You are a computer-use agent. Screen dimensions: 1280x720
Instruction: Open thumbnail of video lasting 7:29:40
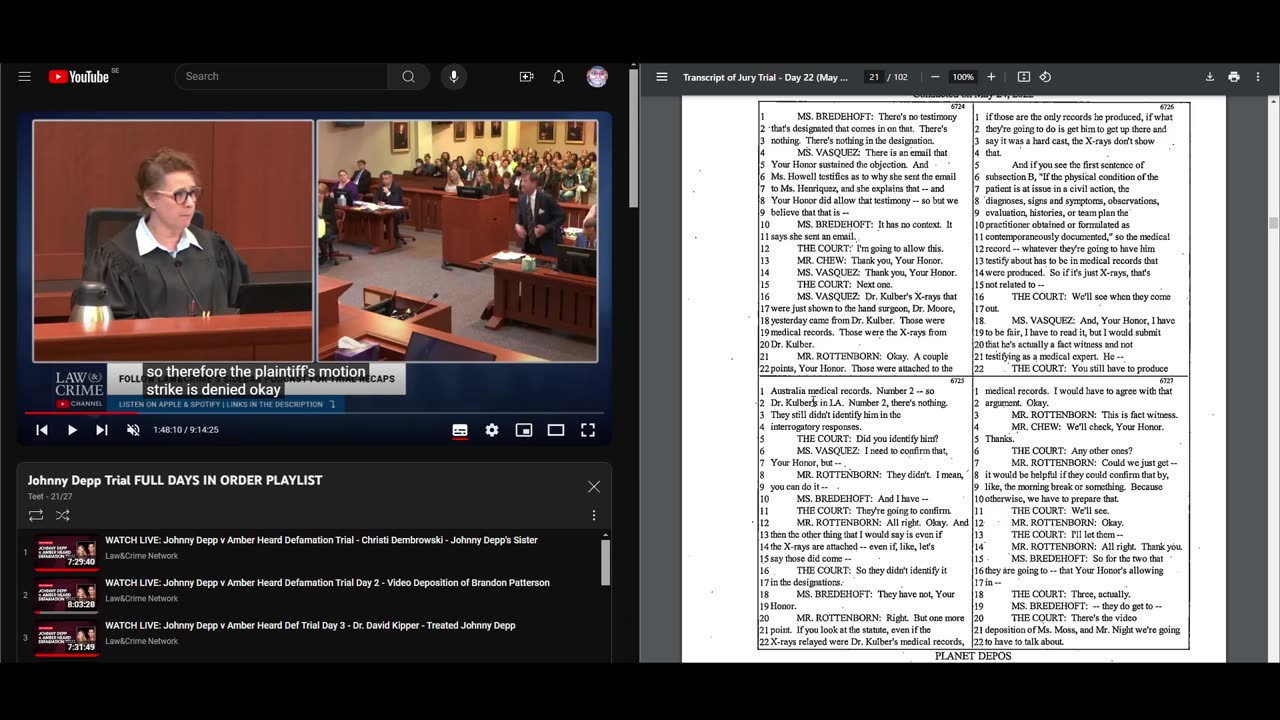[66, 553]
